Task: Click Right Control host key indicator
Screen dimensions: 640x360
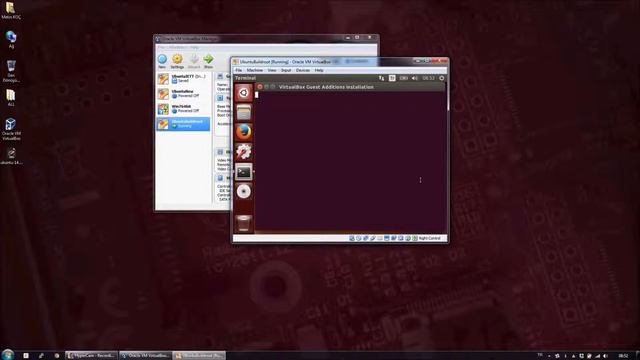Action: point(429,238)
